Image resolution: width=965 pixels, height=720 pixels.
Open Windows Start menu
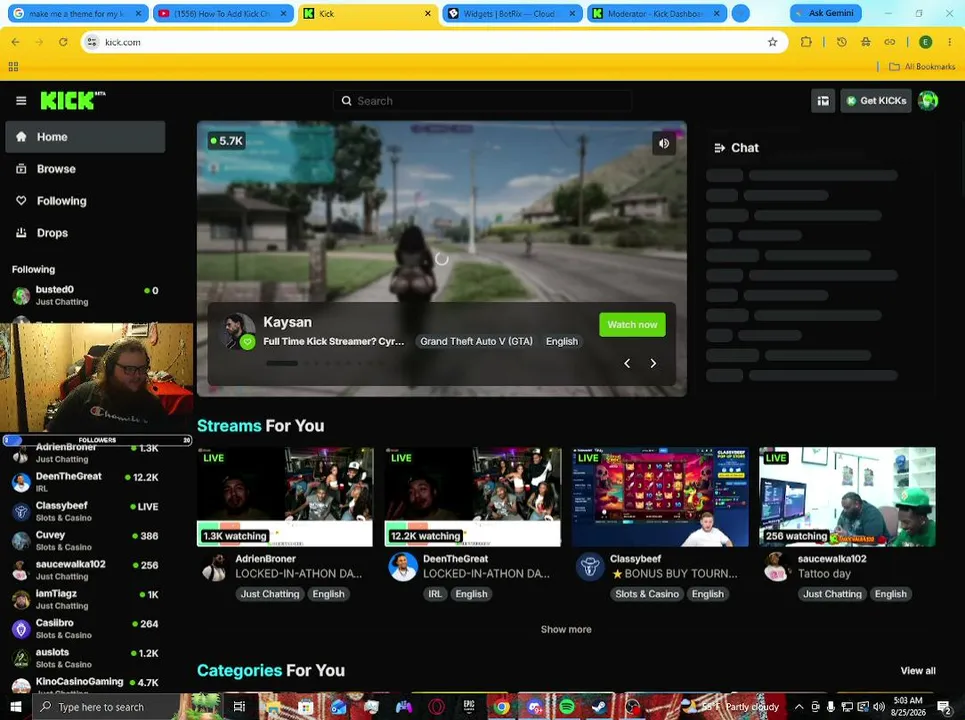[16, 706]
